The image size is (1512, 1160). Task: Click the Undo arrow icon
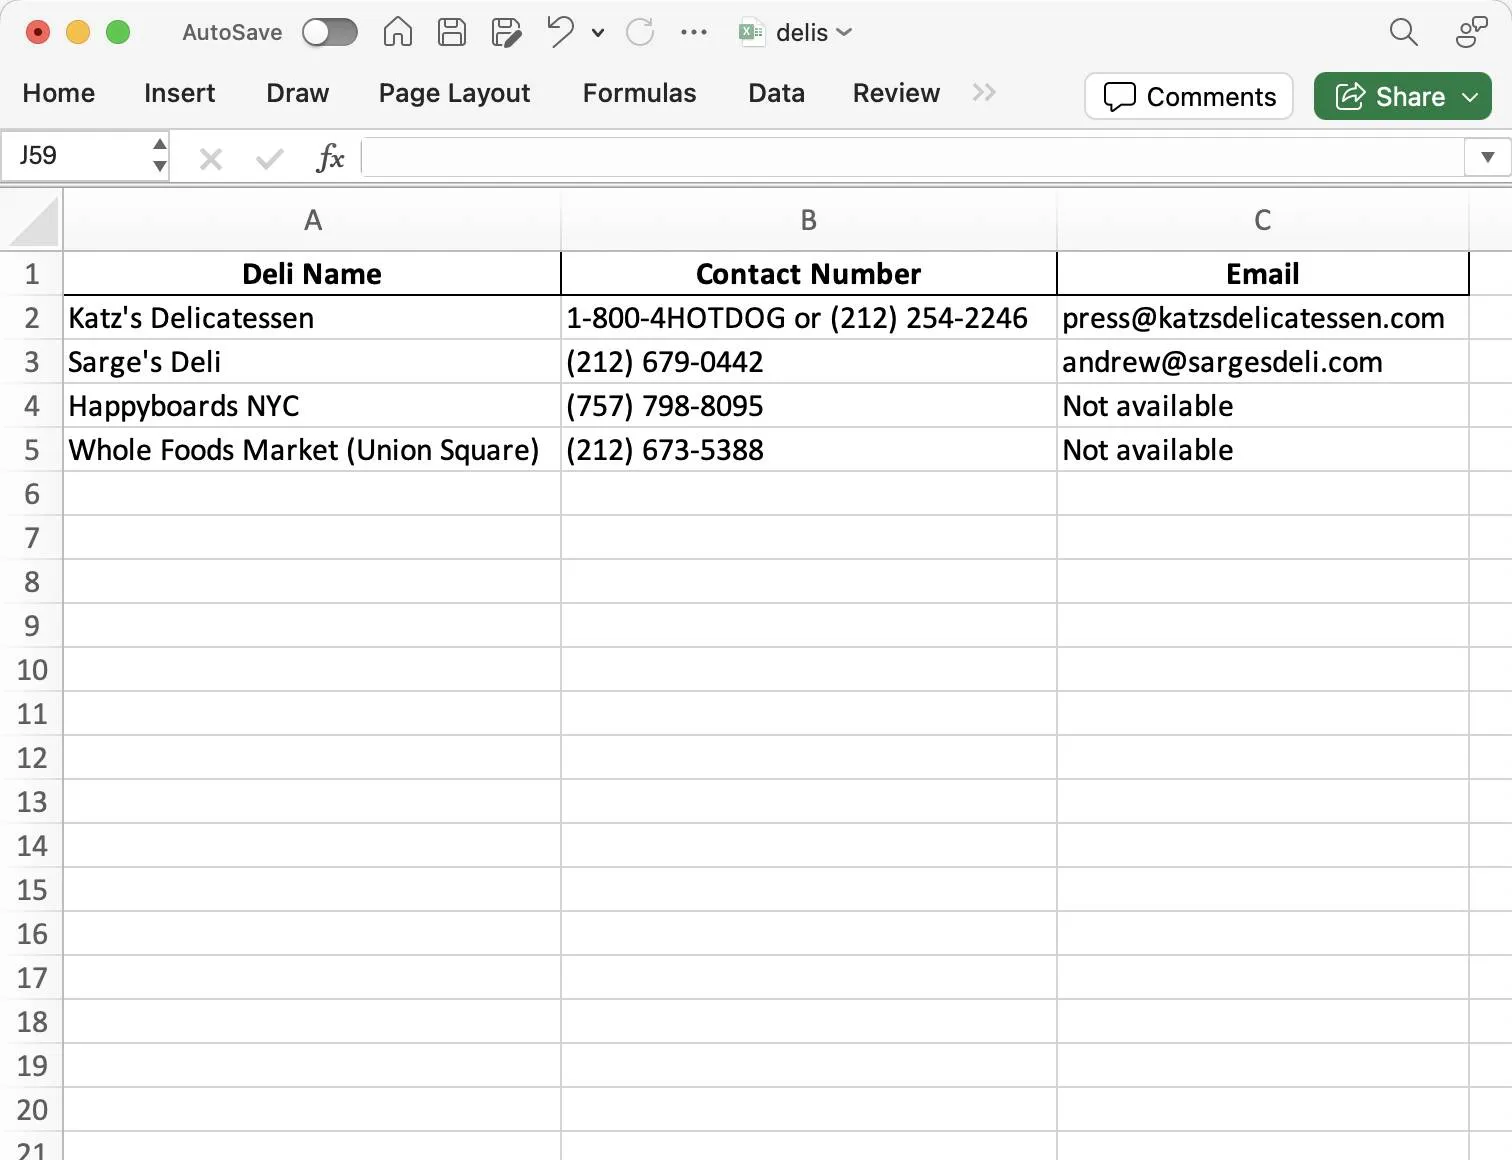click(x=561, y=32)
